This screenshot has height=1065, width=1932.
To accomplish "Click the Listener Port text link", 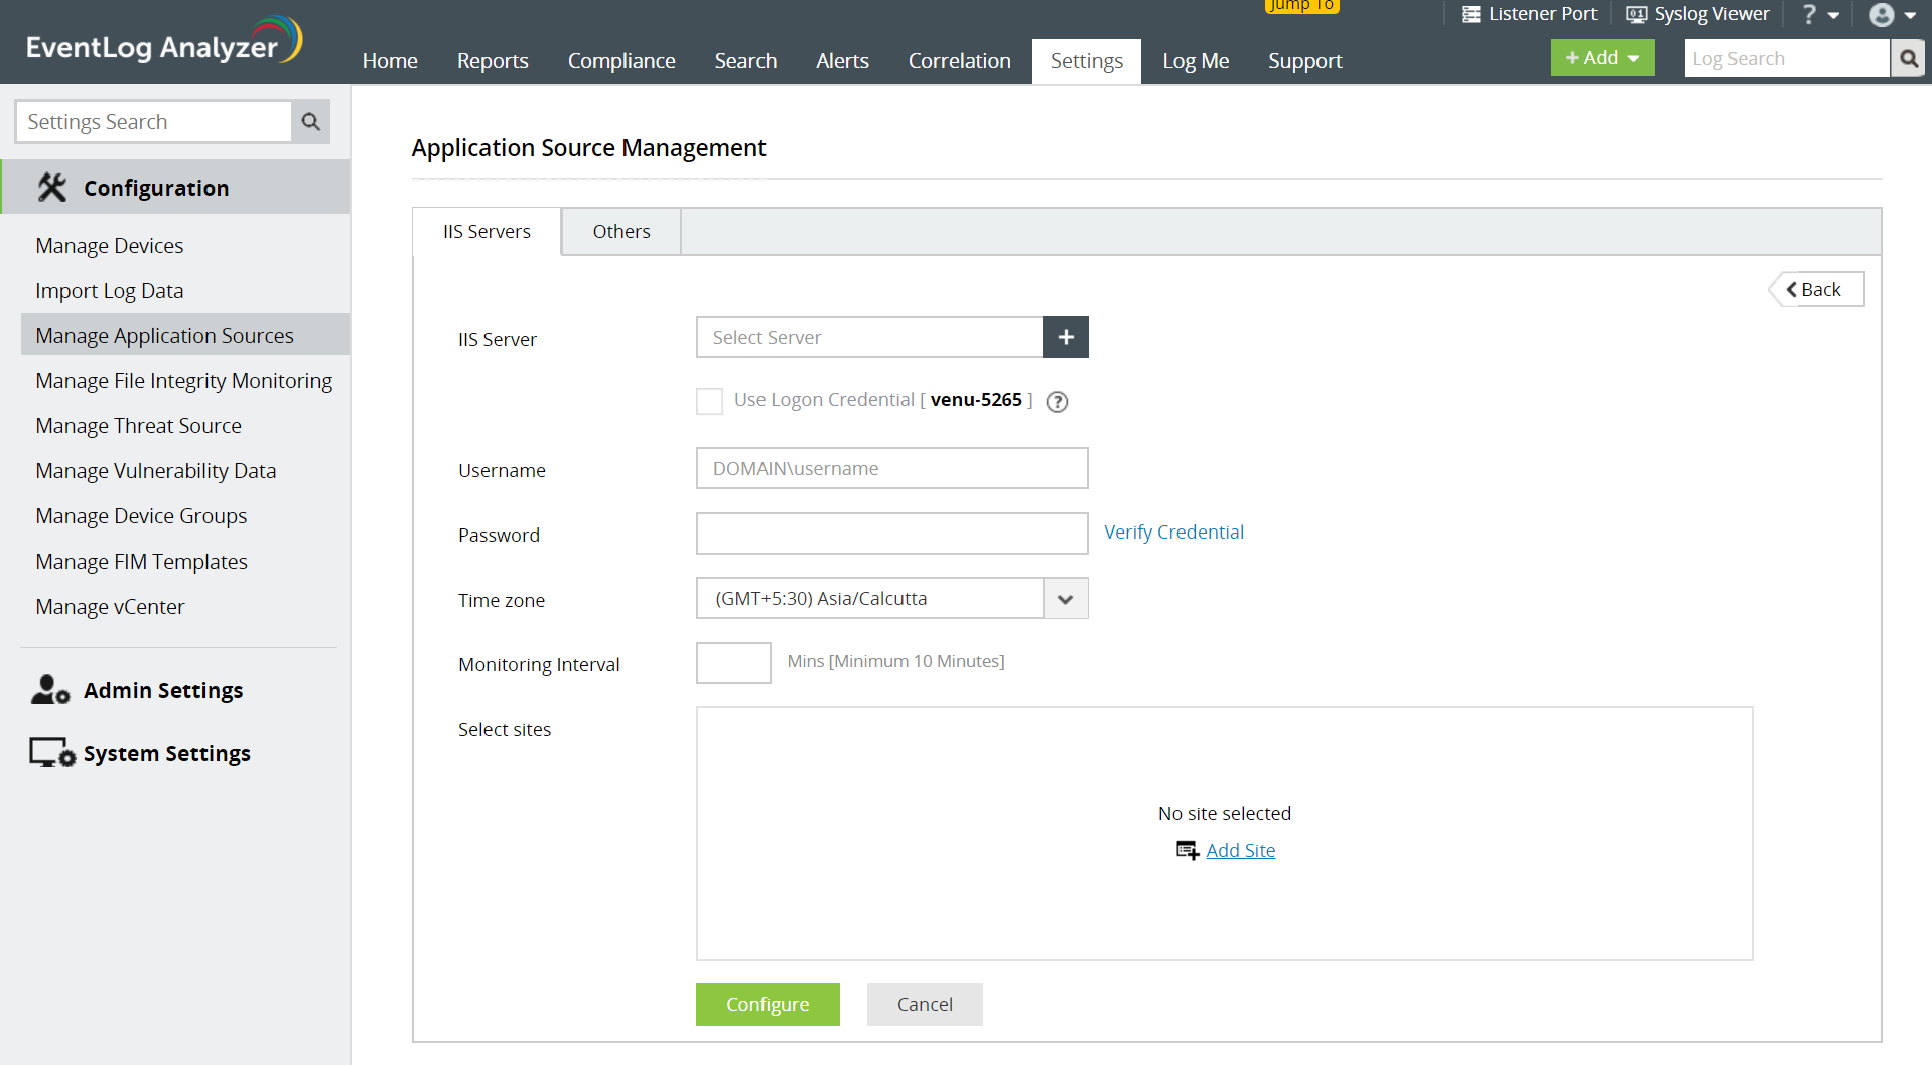I will coord(1542,14).
